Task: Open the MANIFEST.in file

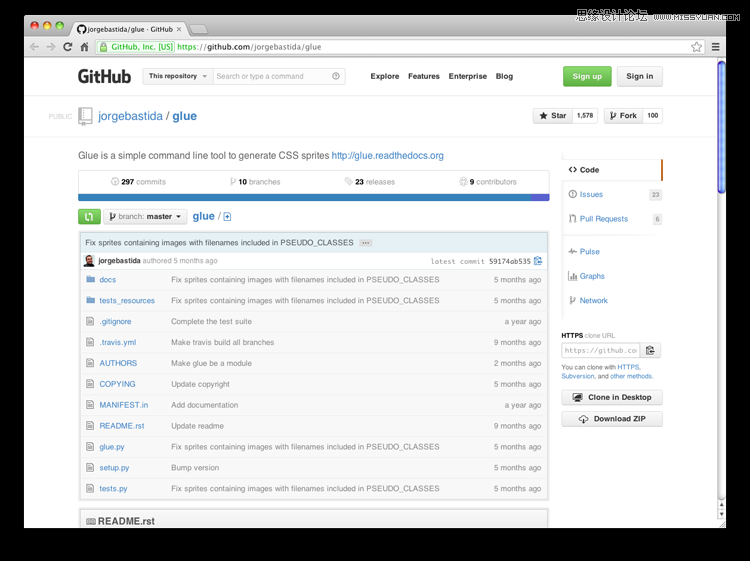Action: pos(123,405)
